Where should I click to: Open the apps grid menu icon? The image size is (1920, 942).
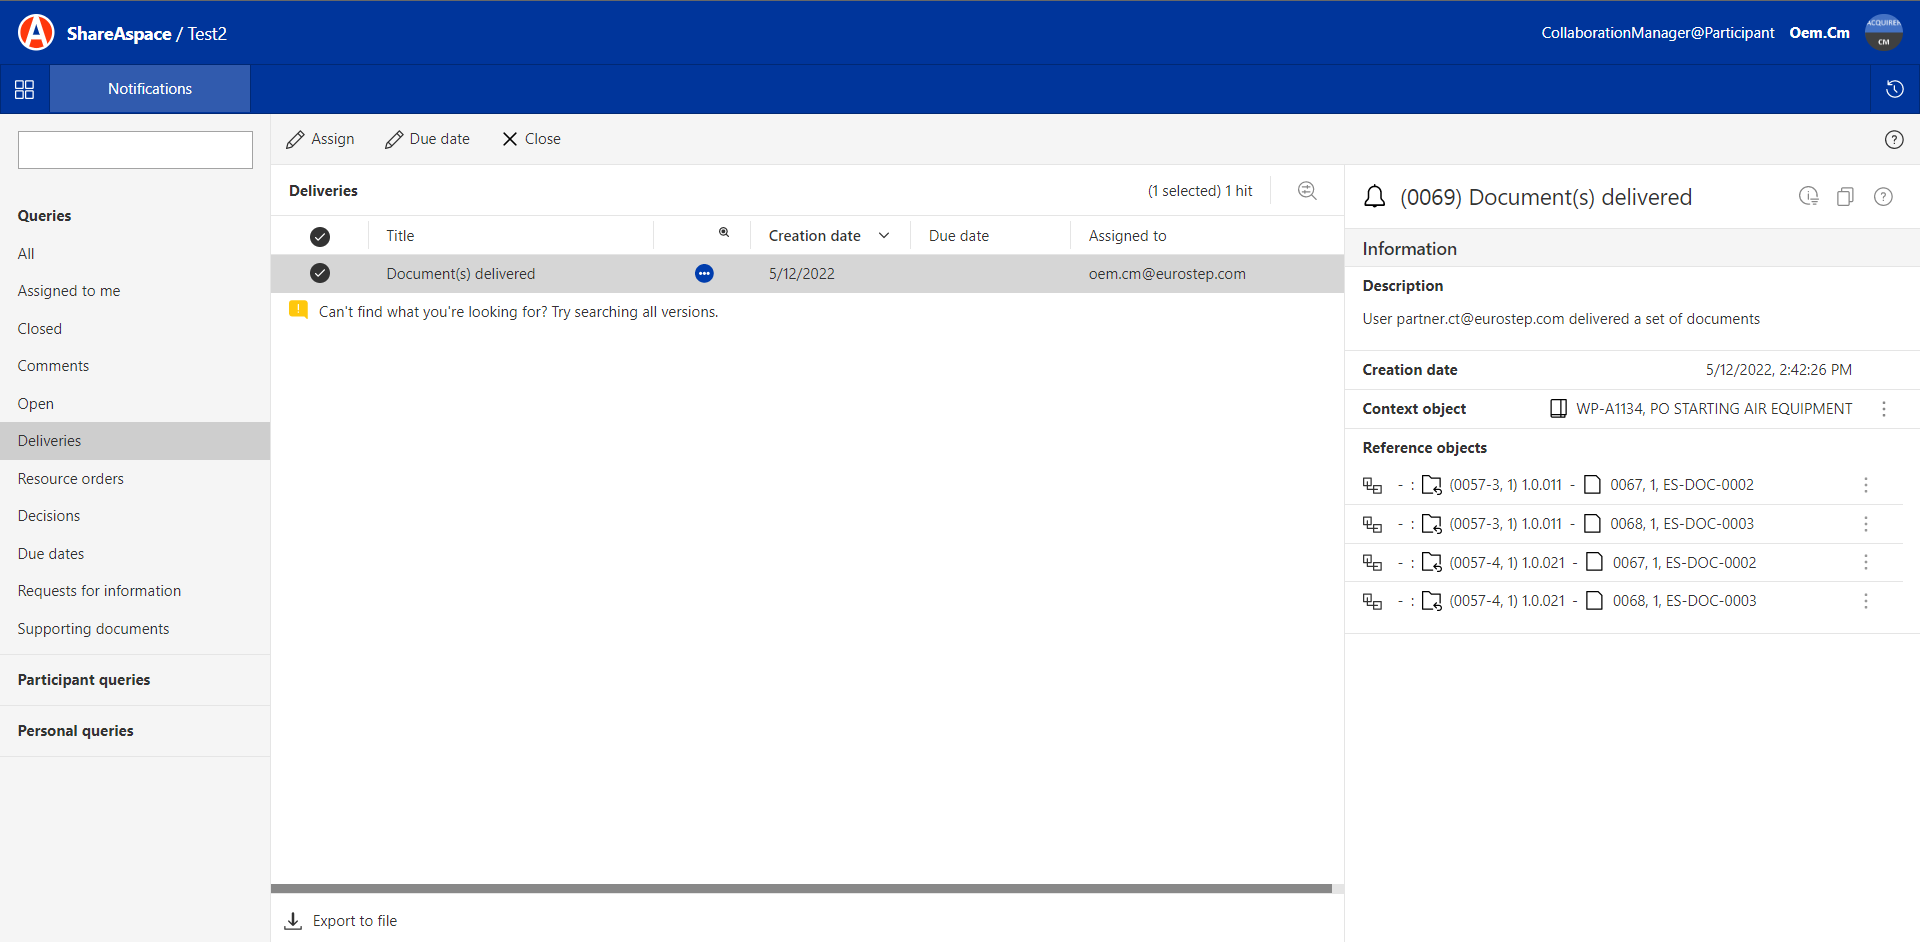pyautogui.click(x=25, y=89)
